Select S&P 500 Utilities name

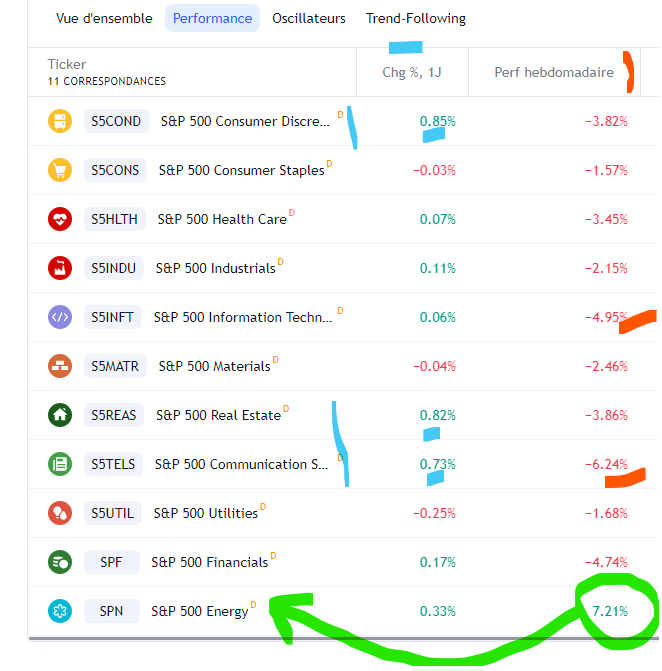(x=206, y=514)
